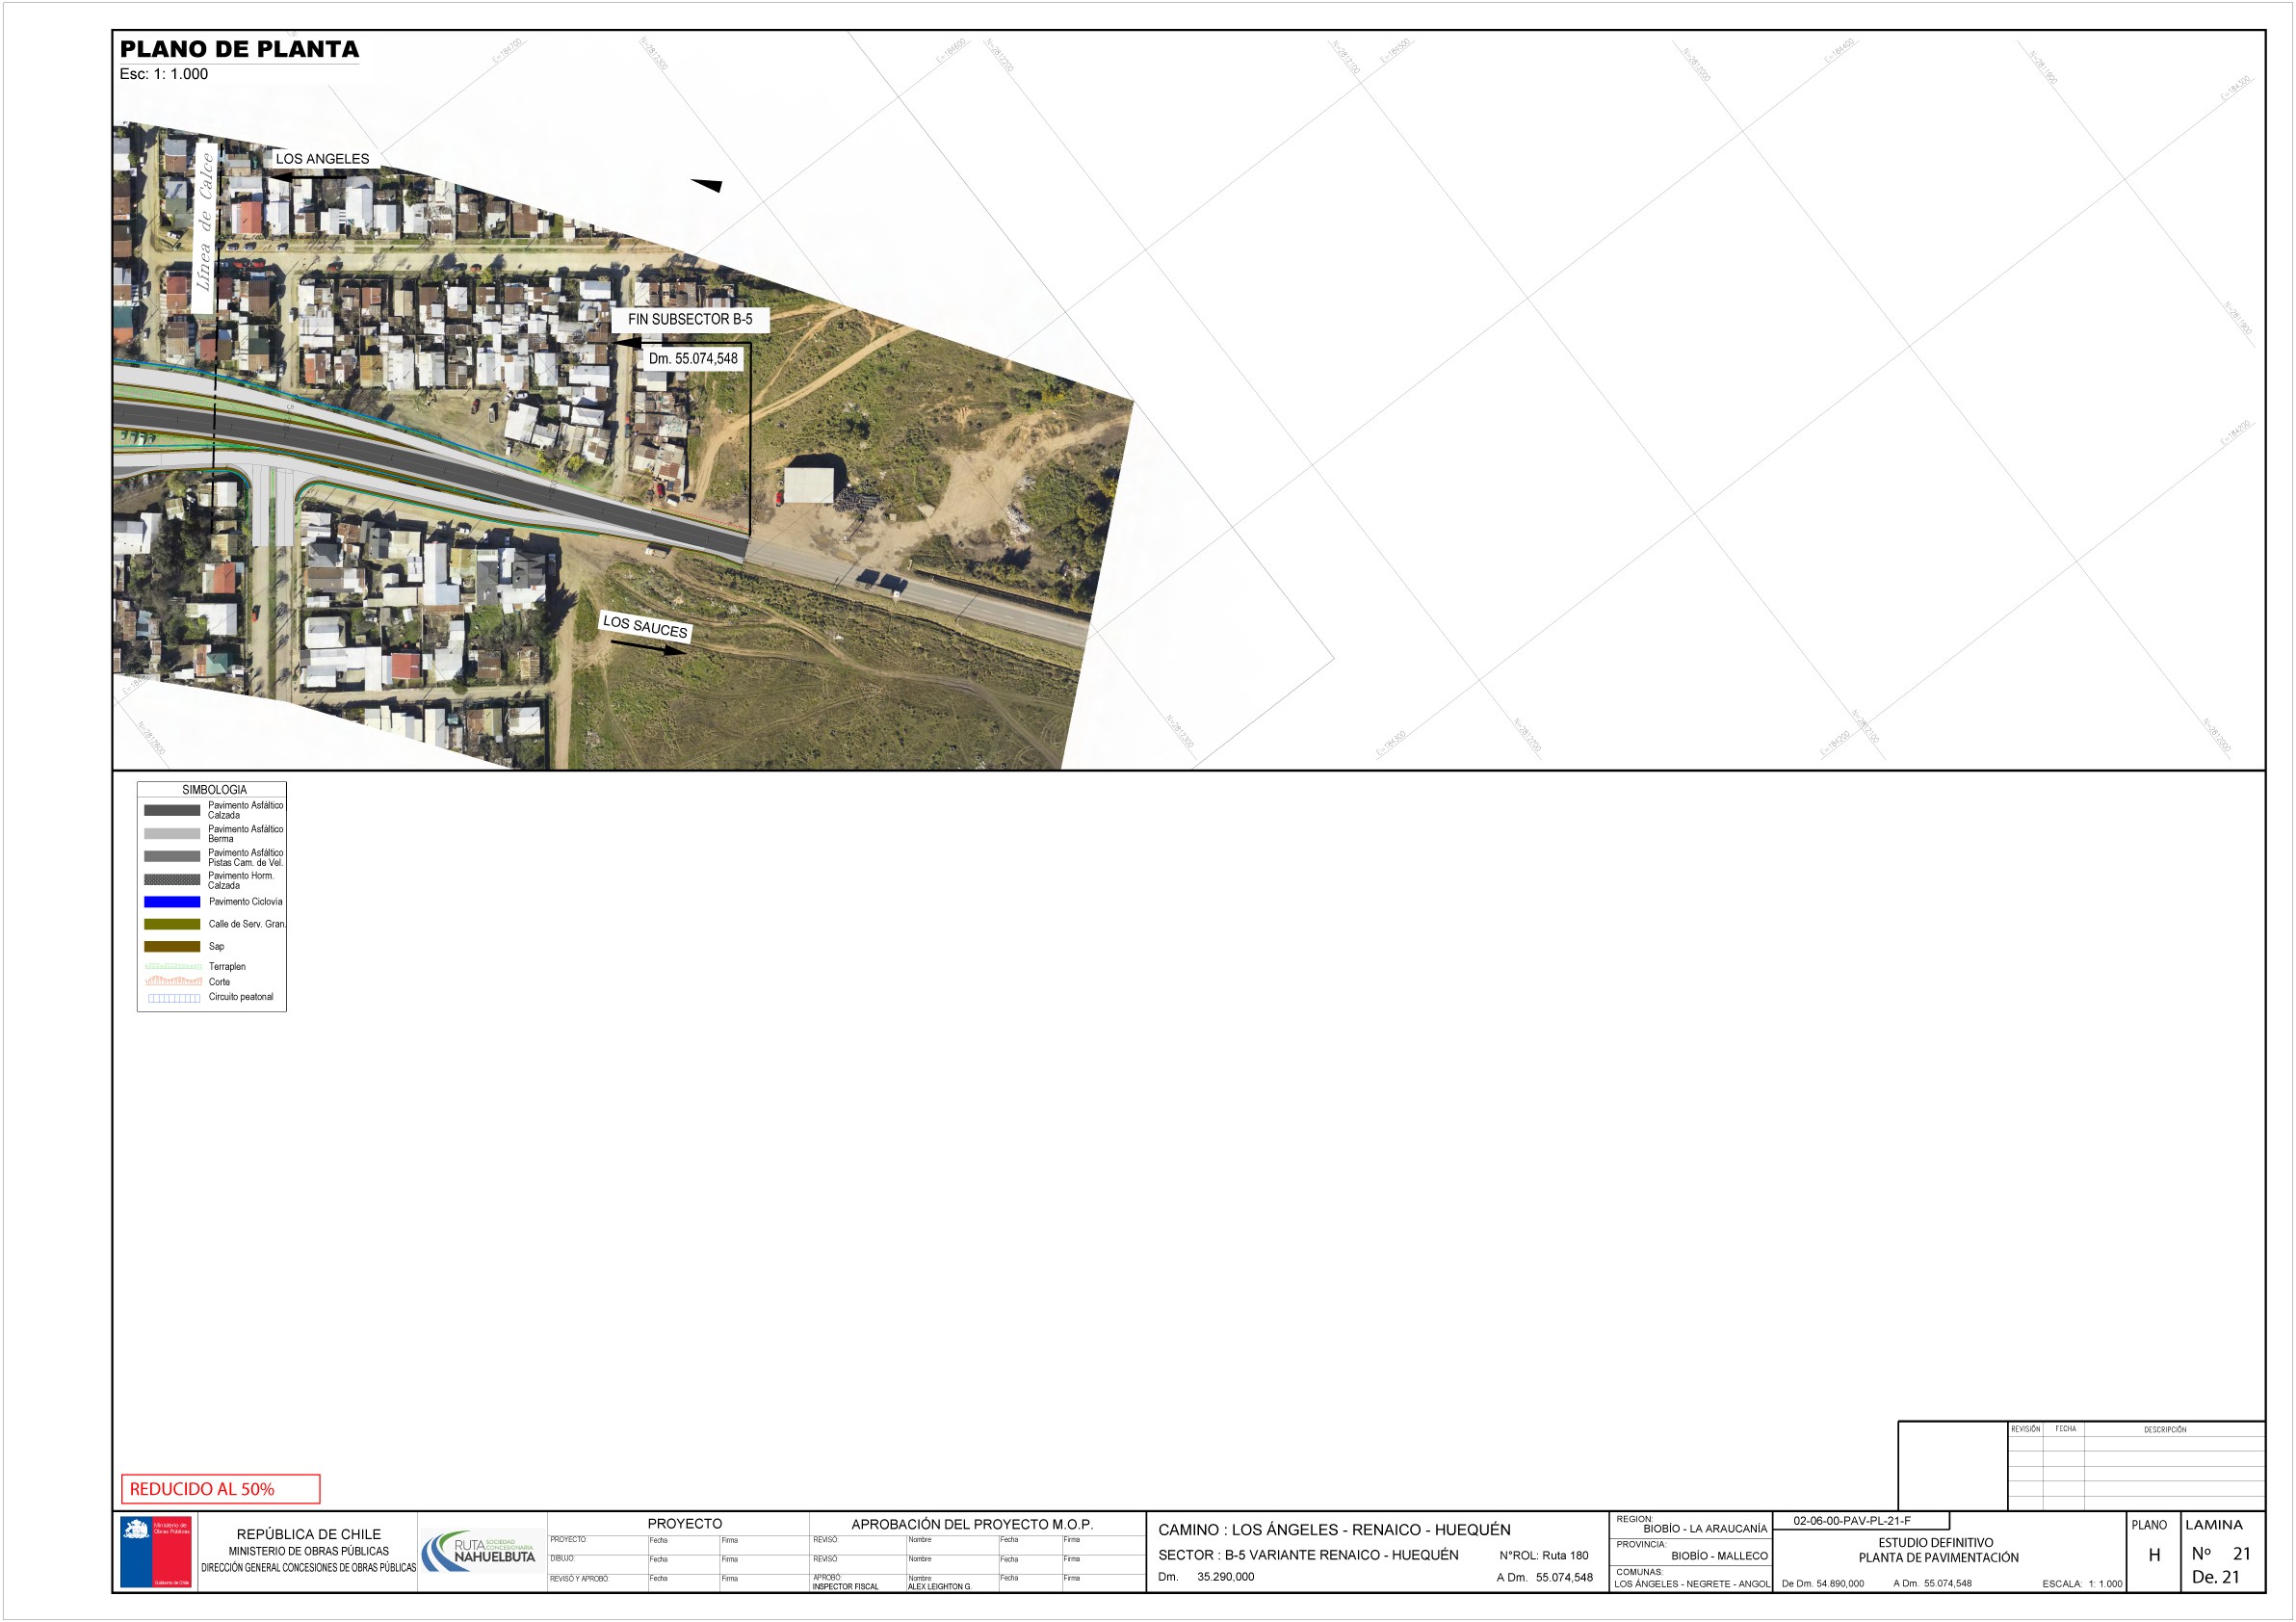Viewport: 2296px width, 1622px height.
Task: Click the 'Corte' legend label
Action: tap(219, 981)
